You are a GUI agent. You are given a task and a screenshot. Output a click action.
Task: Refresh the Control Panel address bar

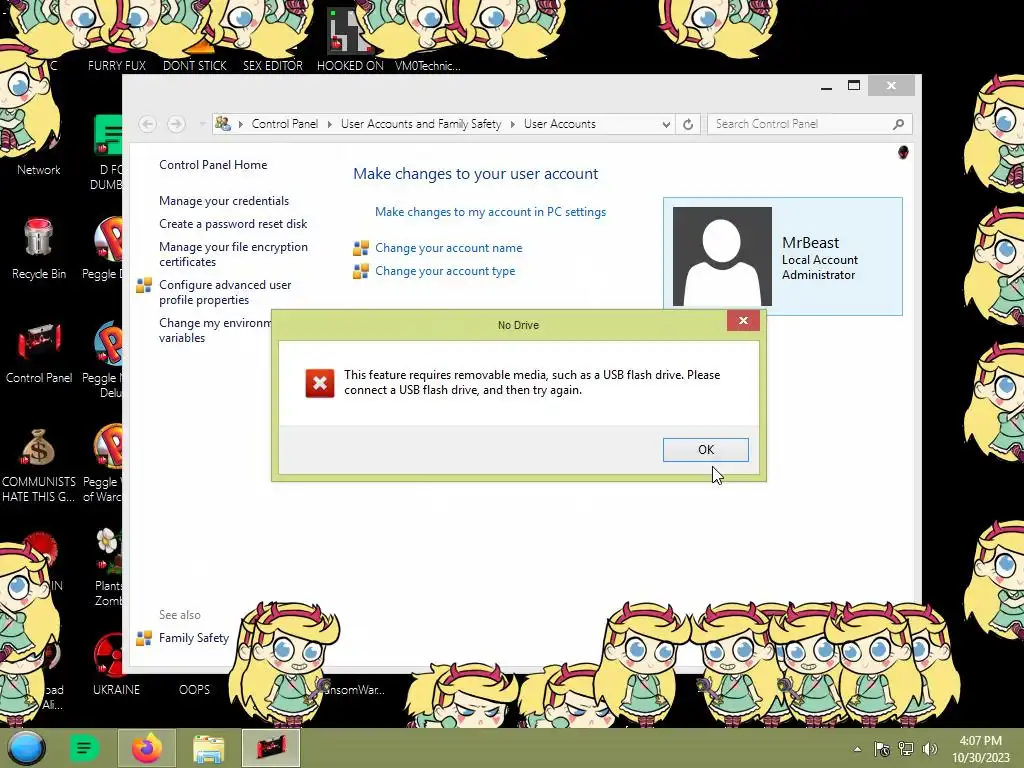pos(688,124)
